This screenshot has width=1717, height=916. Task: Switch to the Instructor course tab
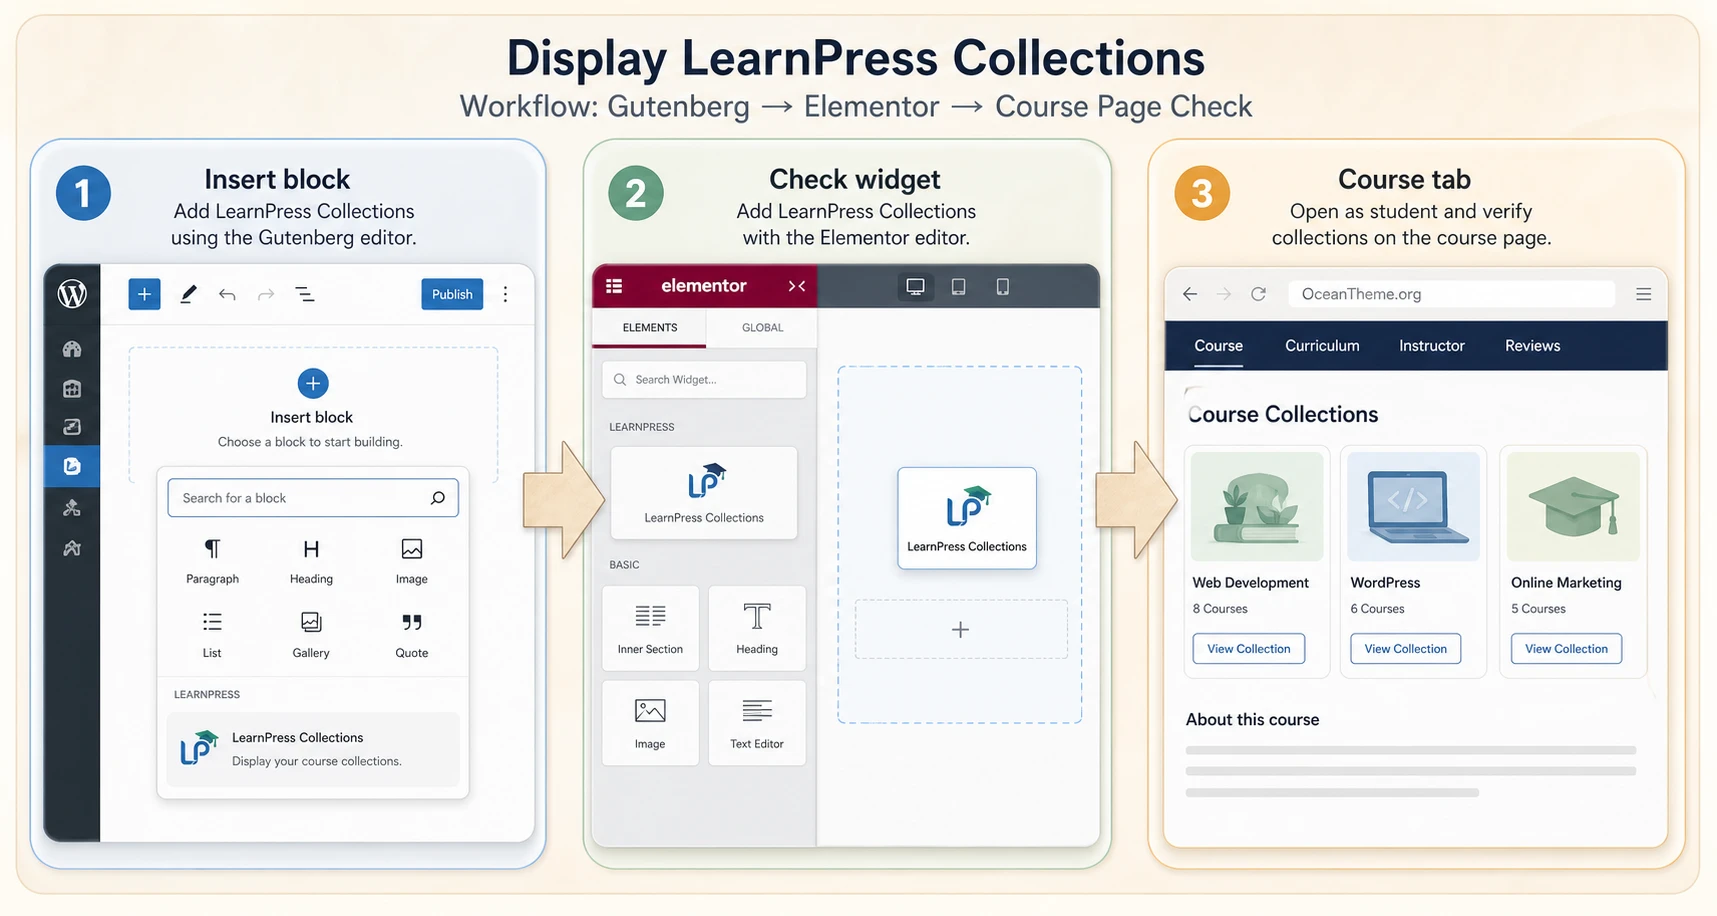(x=1431, y=346)
